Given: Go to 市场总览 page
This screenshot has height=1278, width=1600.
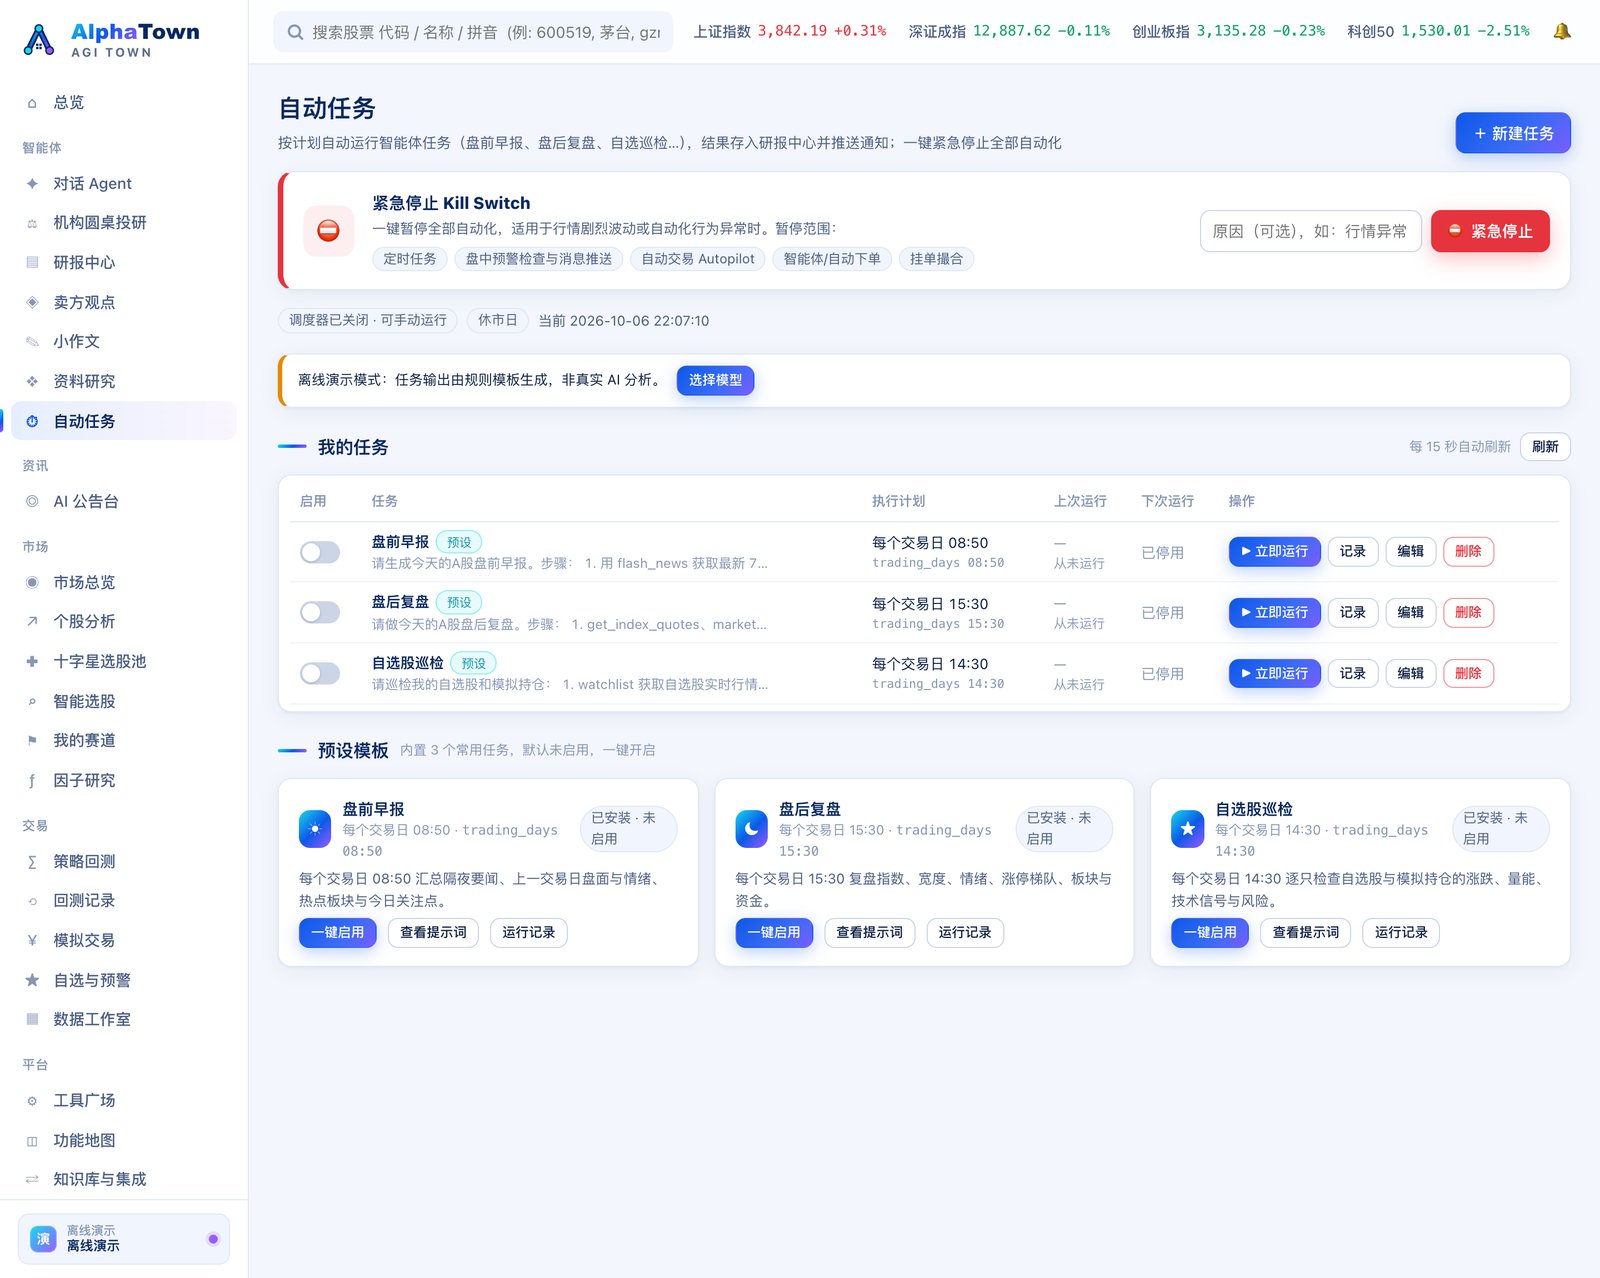Looking at the screenshot, I should click(124, 582).
